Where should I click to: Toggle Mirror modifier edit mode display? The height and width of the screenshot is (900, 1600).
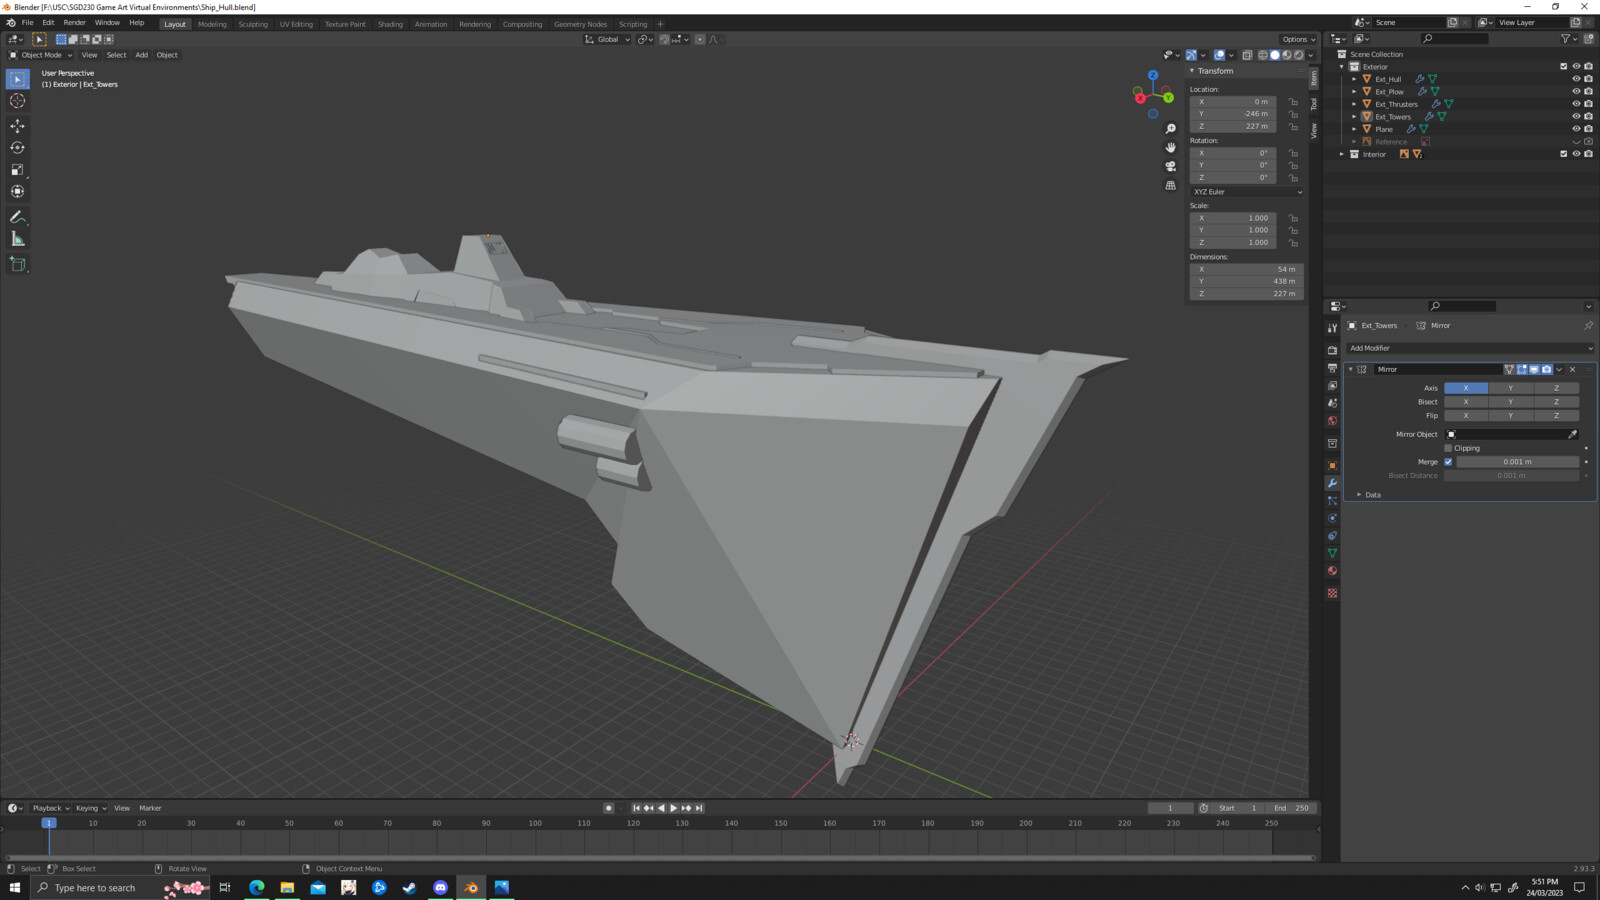tap(1522, 369)
